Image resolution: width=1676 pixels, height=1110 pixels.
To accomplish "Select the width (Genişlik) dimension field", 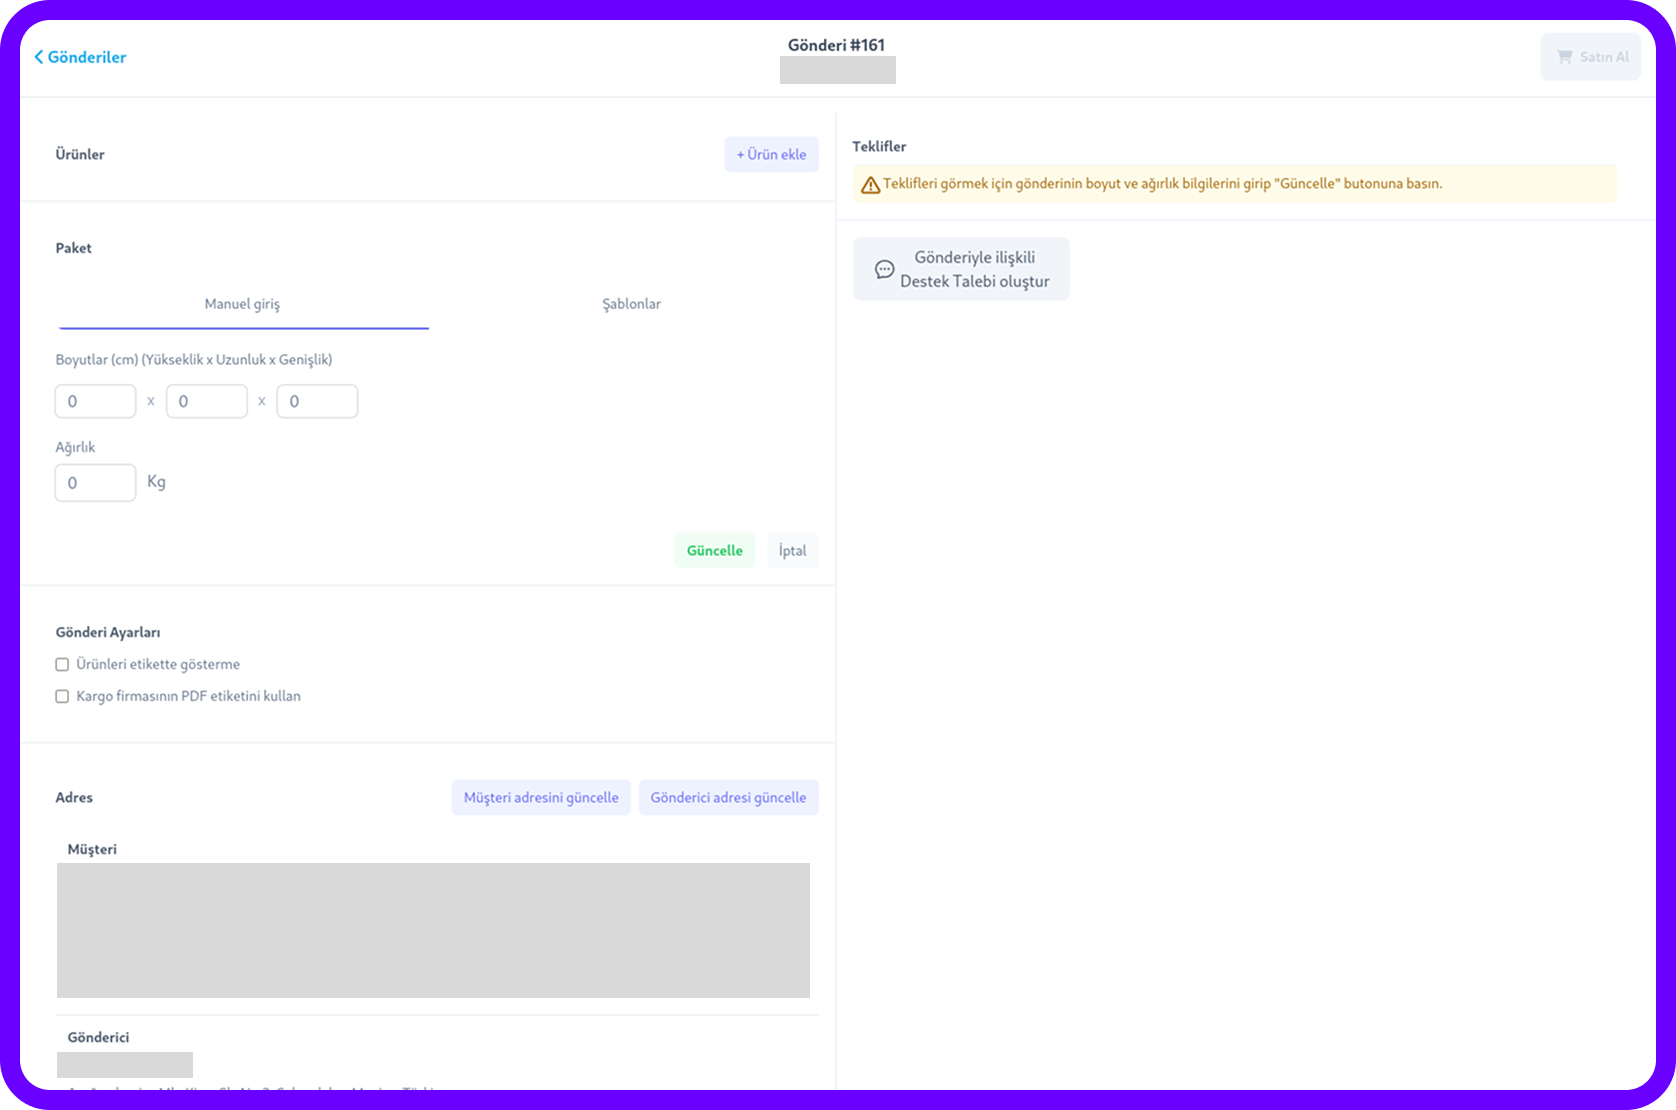I will (317, 402).
